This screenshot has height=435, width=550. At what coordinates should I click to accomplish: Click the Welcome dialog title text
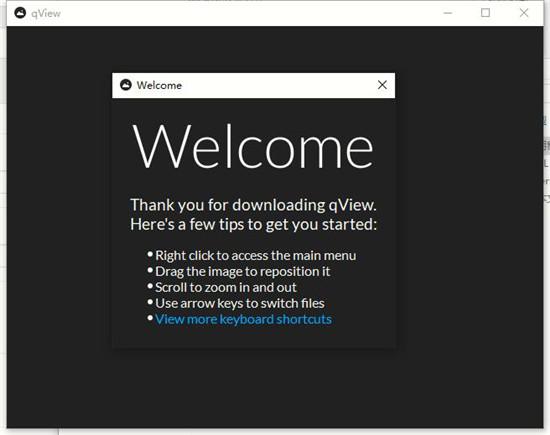pos(159,85)
